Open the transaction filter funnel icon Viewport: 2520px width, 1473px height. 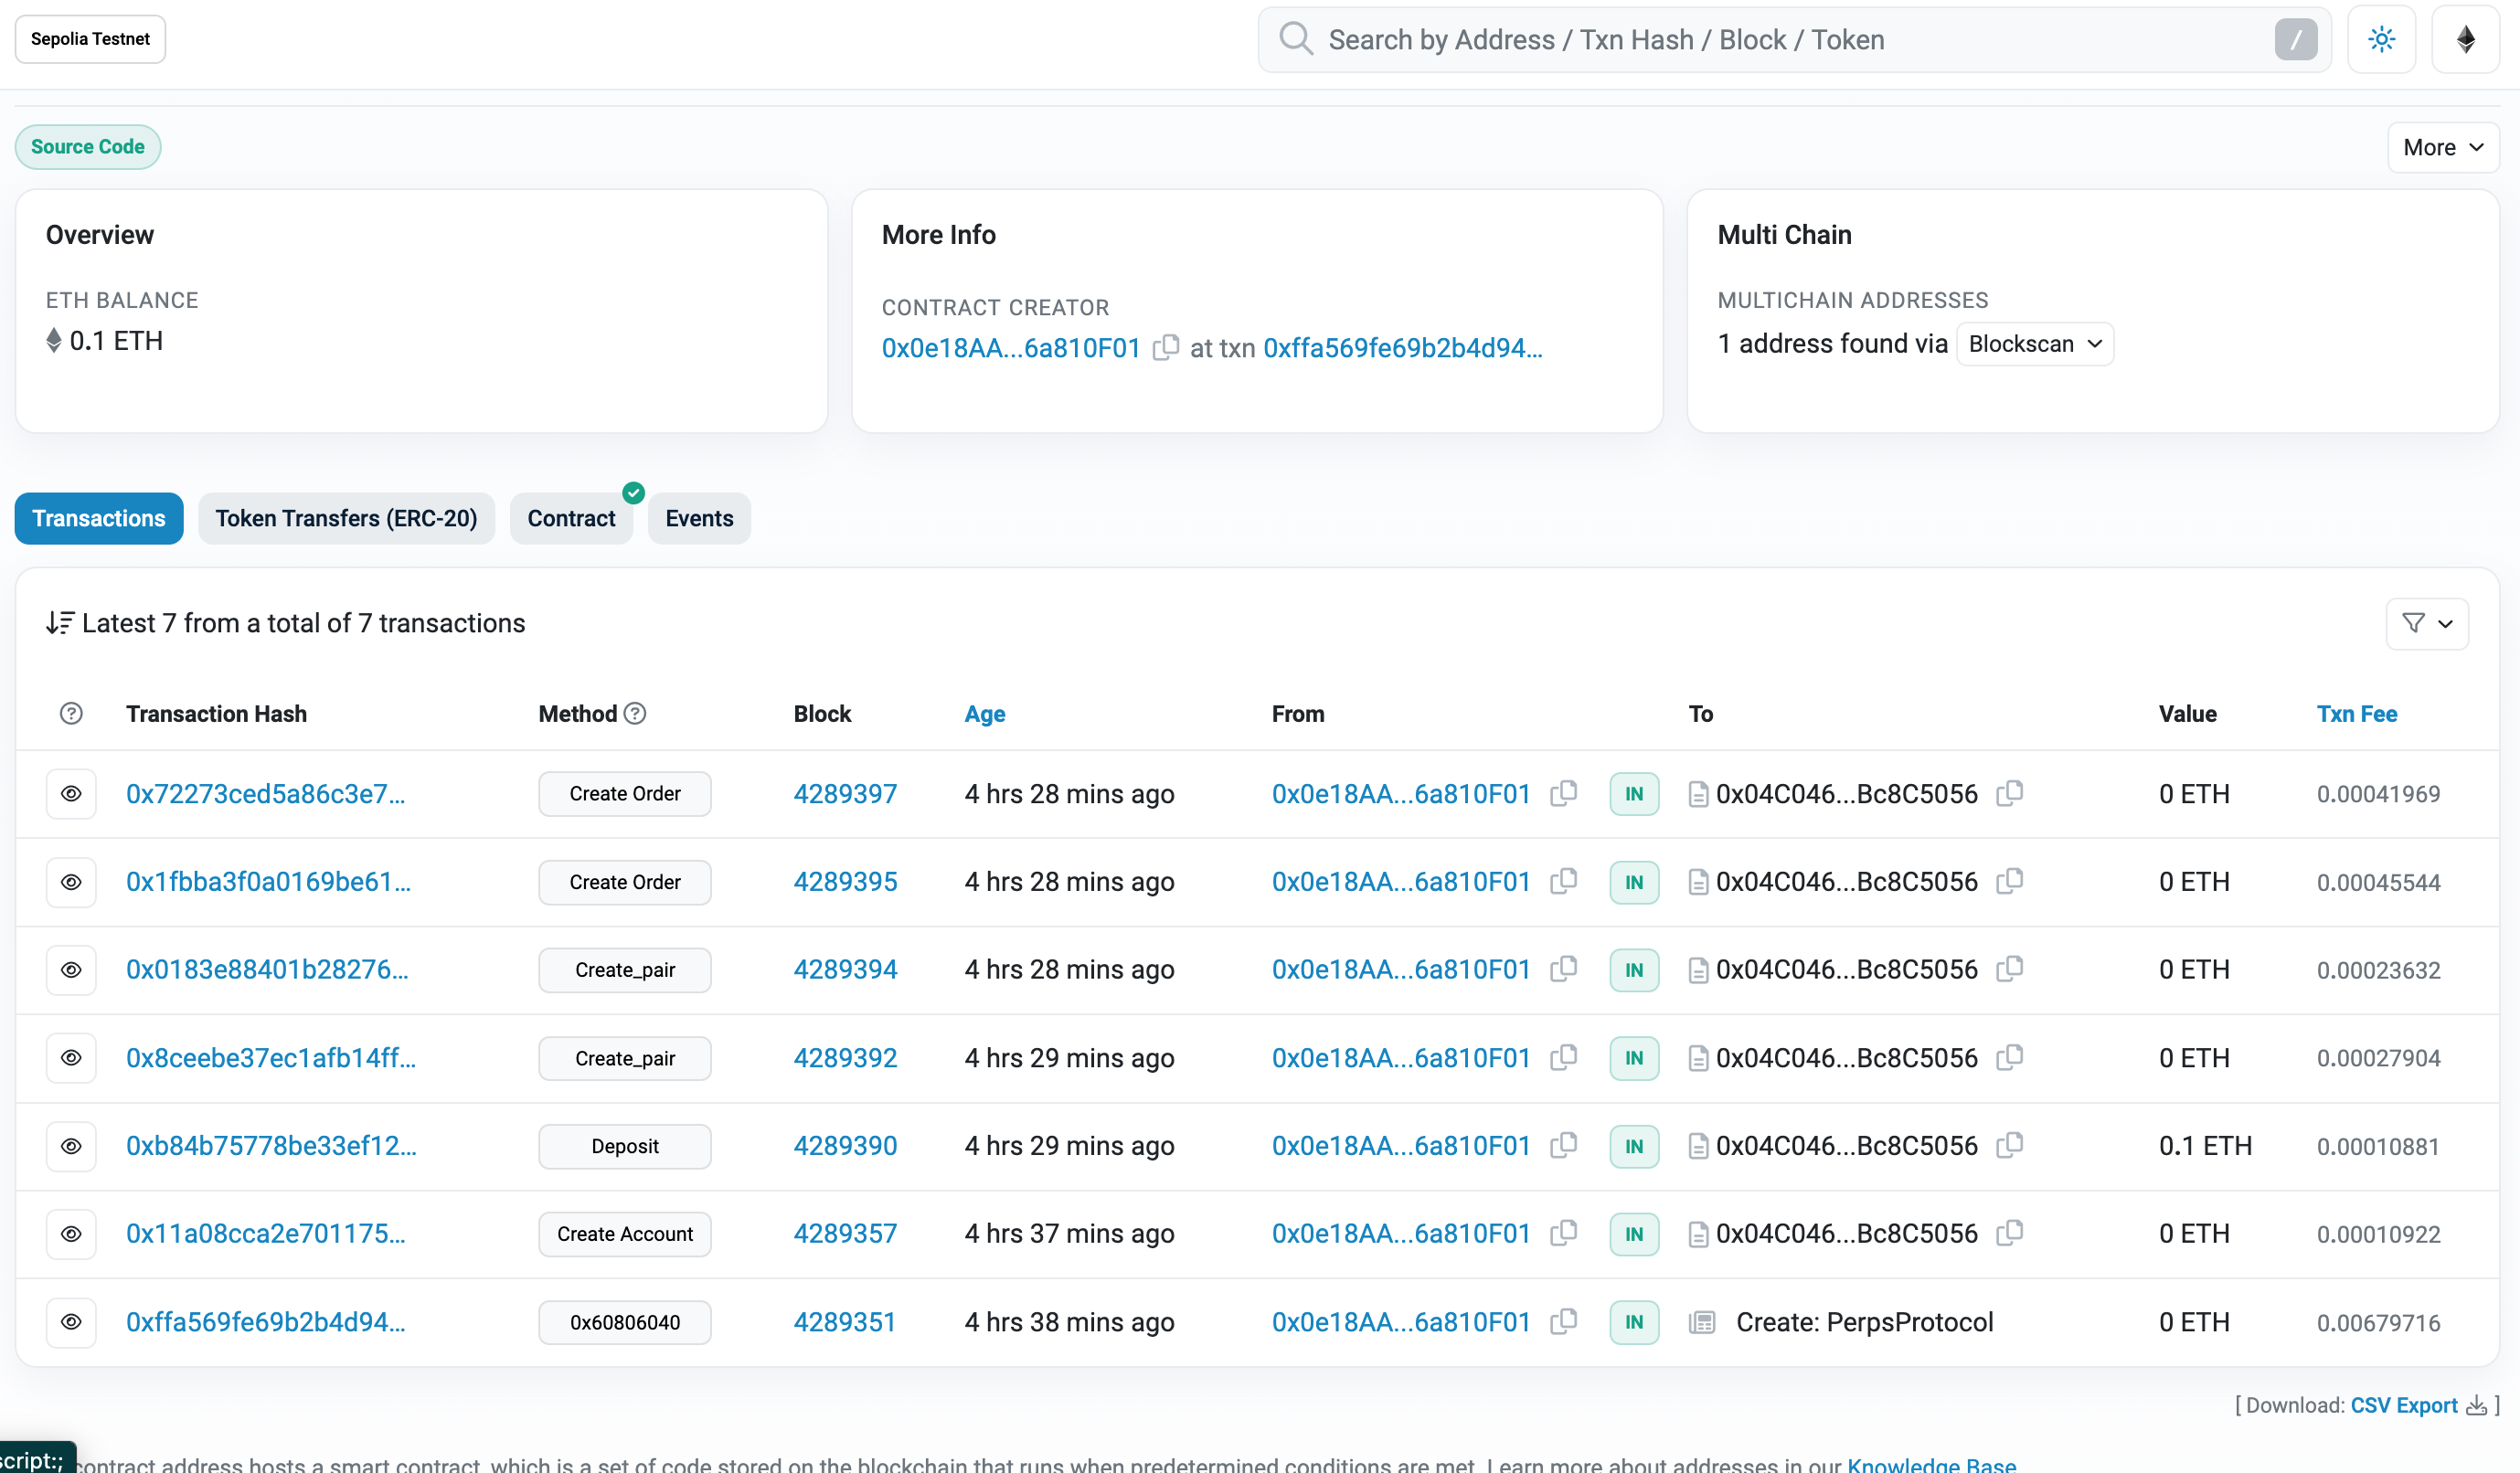2413,623
